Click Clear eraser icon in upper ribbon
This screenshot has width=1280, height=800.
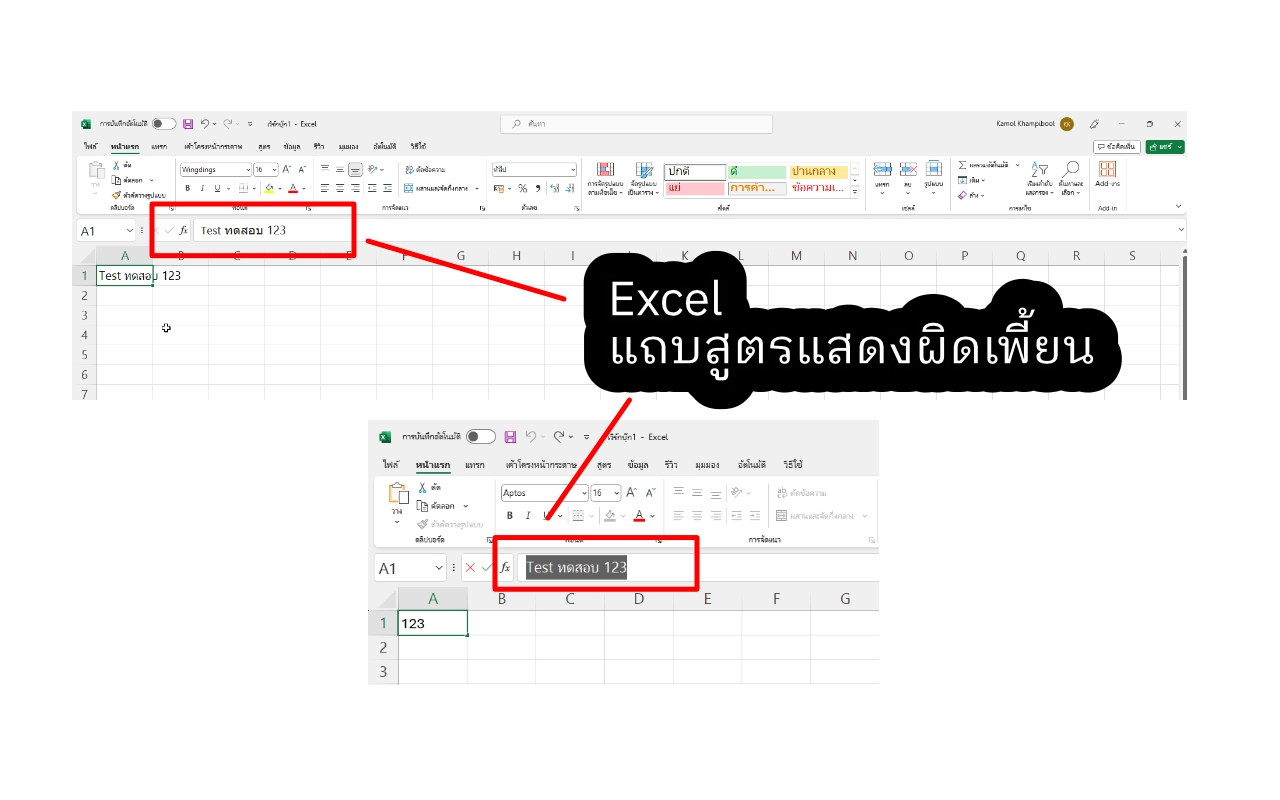tap(962, 196)
